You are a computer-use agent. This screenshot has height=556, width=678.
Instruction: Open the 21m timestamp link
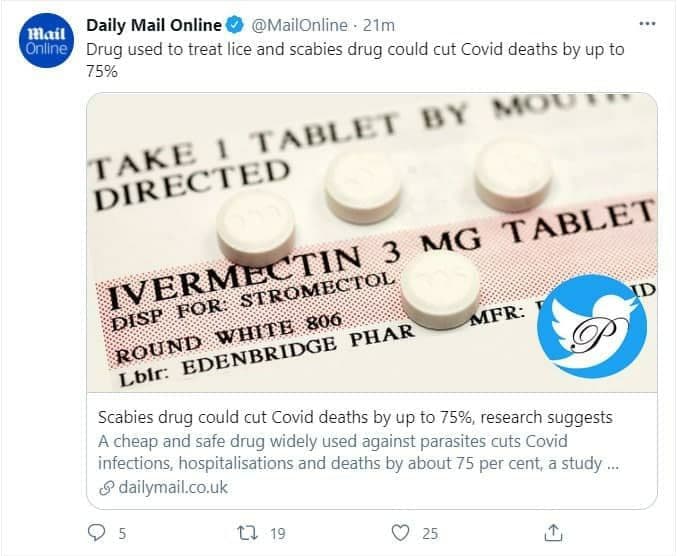point(377,25)
